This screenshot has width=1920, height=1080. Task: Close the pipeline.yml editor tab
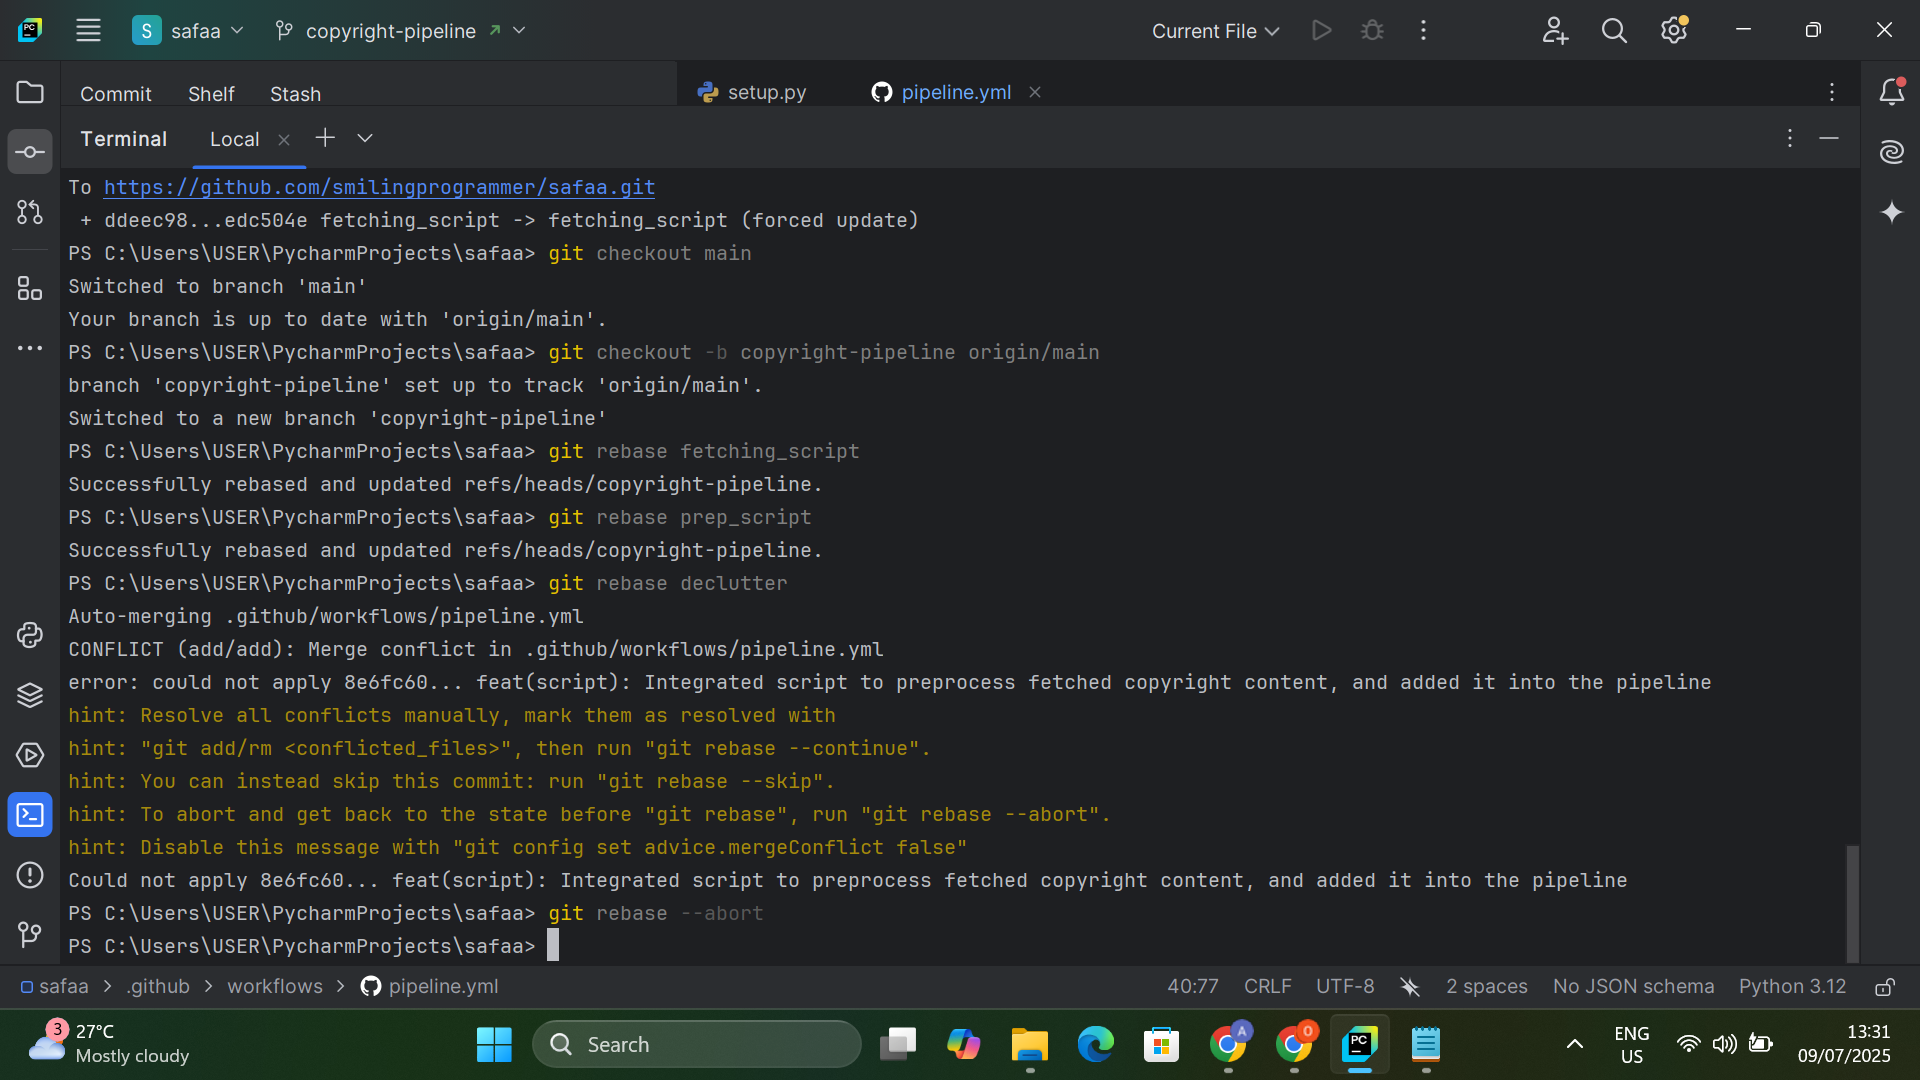[x=1035, y=92]
